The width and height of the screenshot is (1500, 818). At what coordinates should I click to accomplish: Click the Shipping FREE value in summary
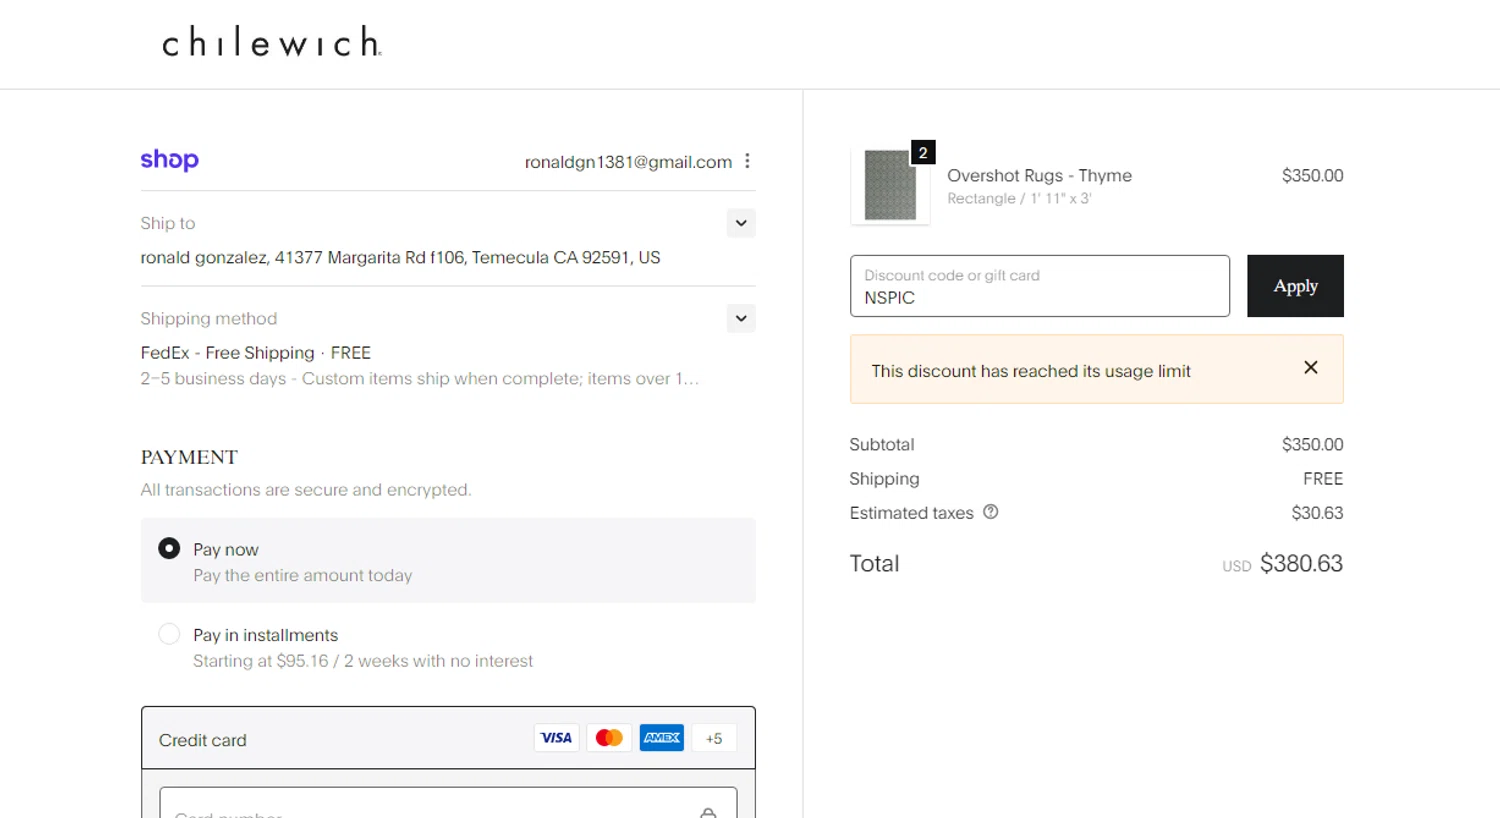(1323, 479)
